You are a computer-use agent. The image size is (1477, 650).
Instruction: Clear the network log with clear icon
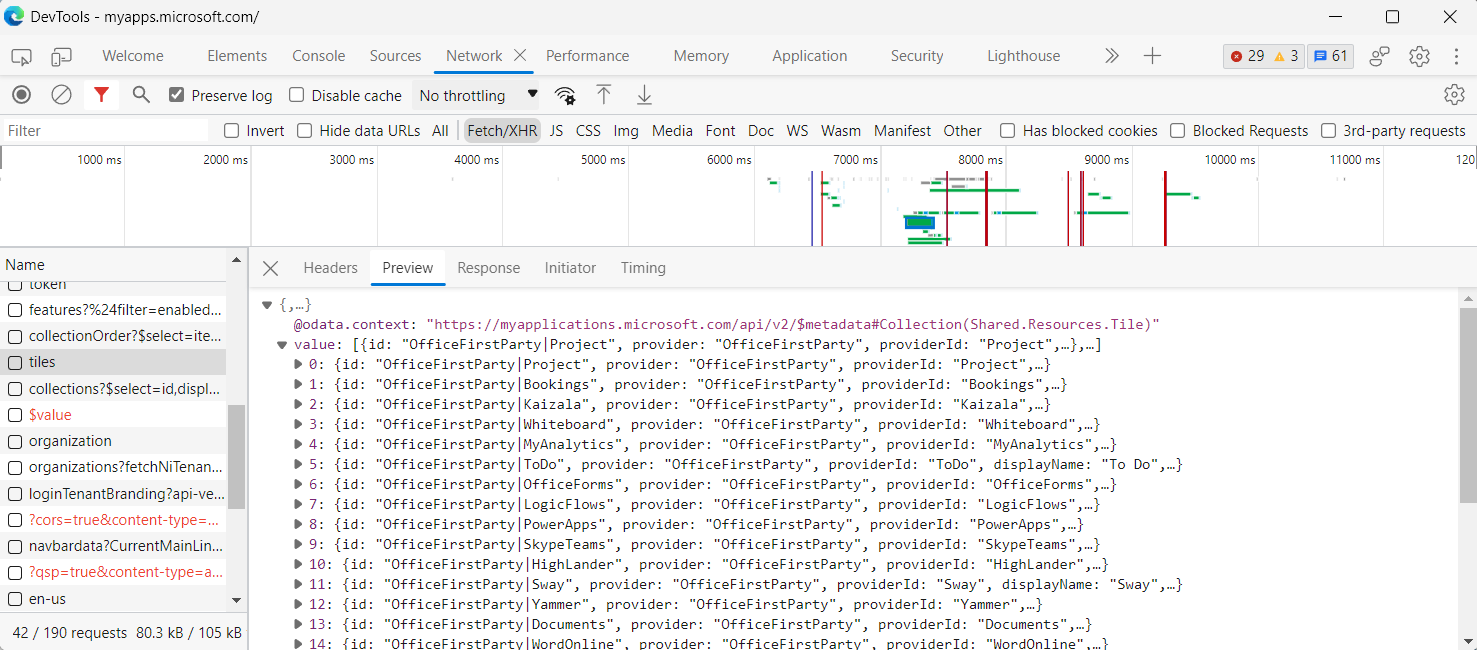coord(61,95)
